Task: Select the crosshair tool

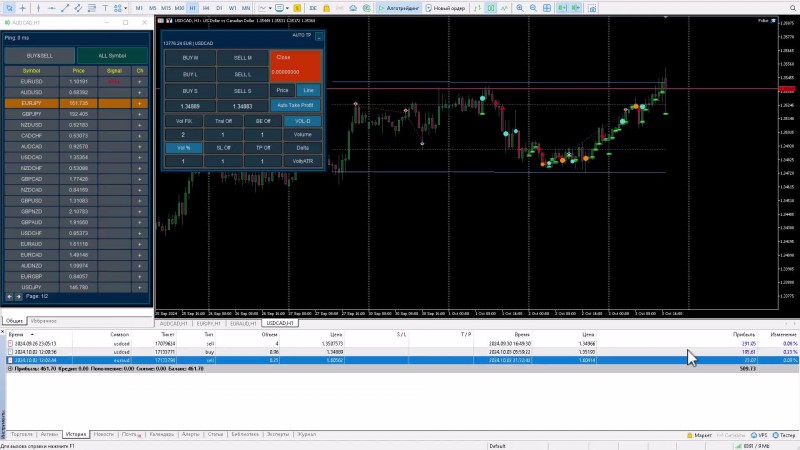Action: tap(23, 8)
